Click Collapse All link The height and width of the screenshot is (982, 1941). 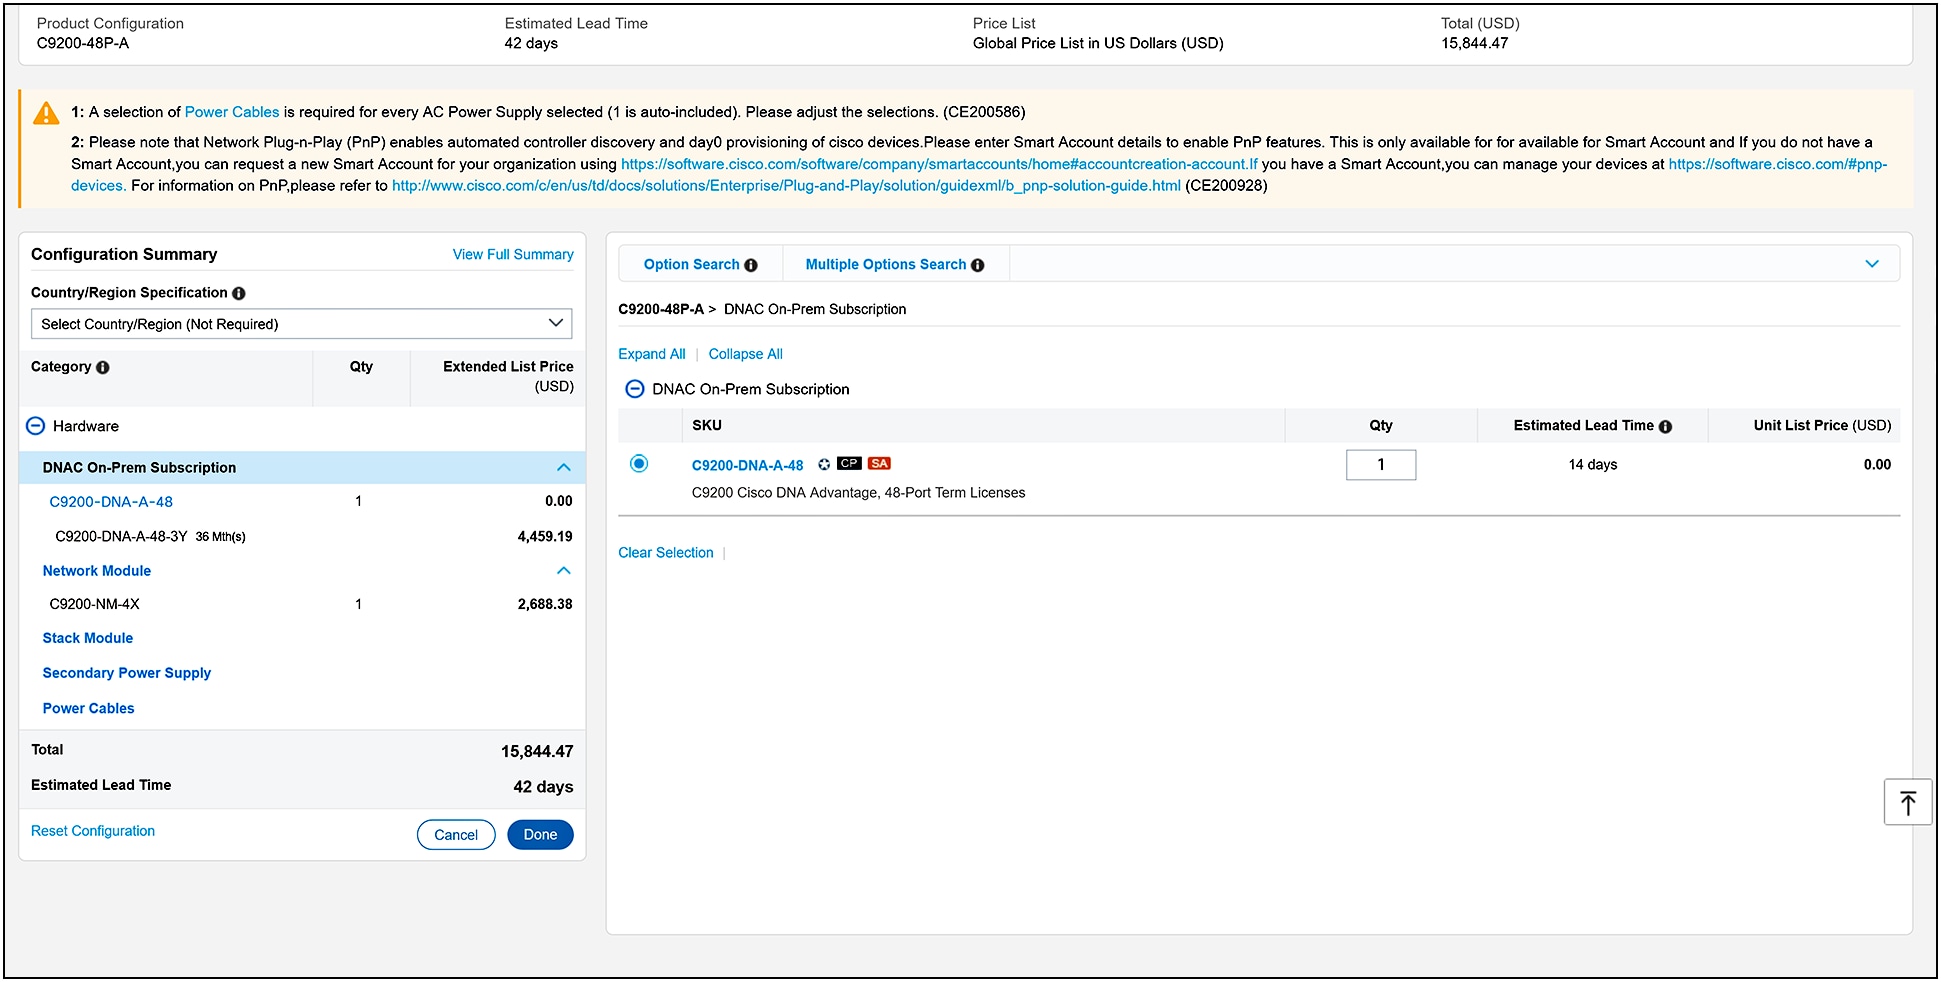pyautogui.click(x=746, y=354)
